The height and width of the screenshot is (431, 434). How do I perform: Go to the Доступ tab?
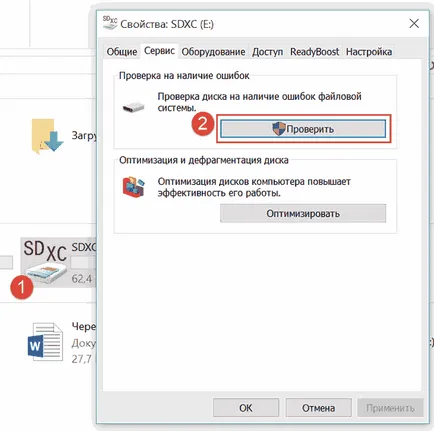[267, 52]
